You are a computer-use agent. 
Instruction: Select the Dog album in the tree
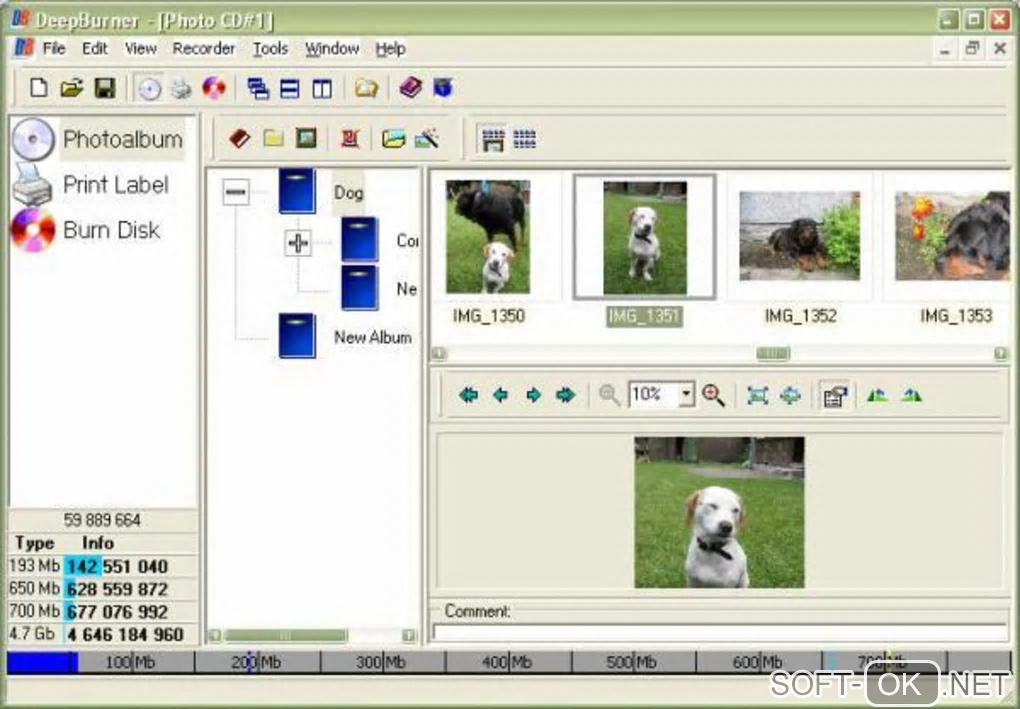(348, 193)
